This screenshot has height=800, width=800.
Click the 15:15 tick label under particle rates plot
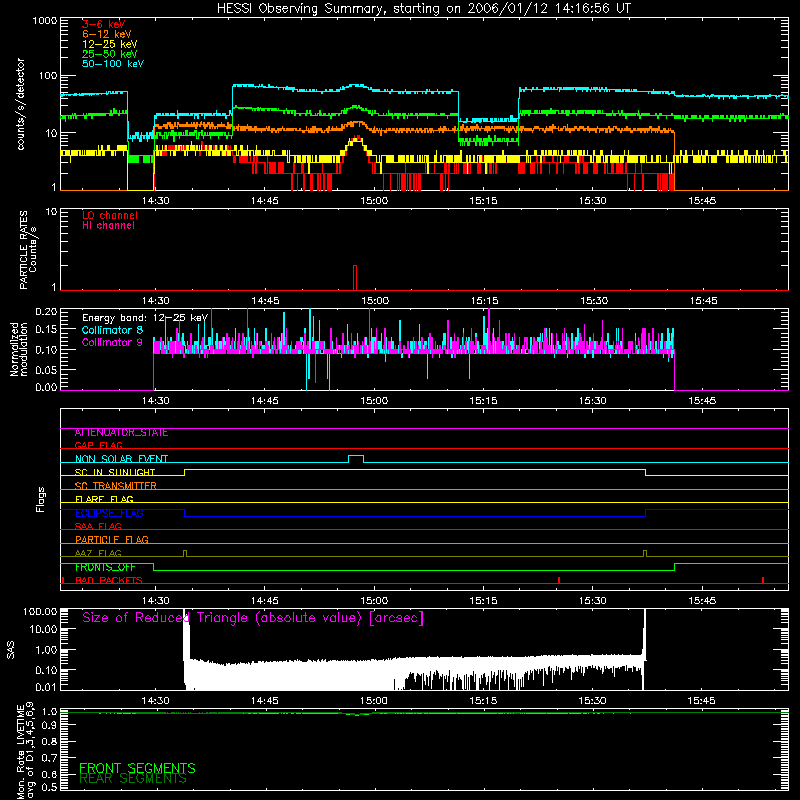point(485,301)
